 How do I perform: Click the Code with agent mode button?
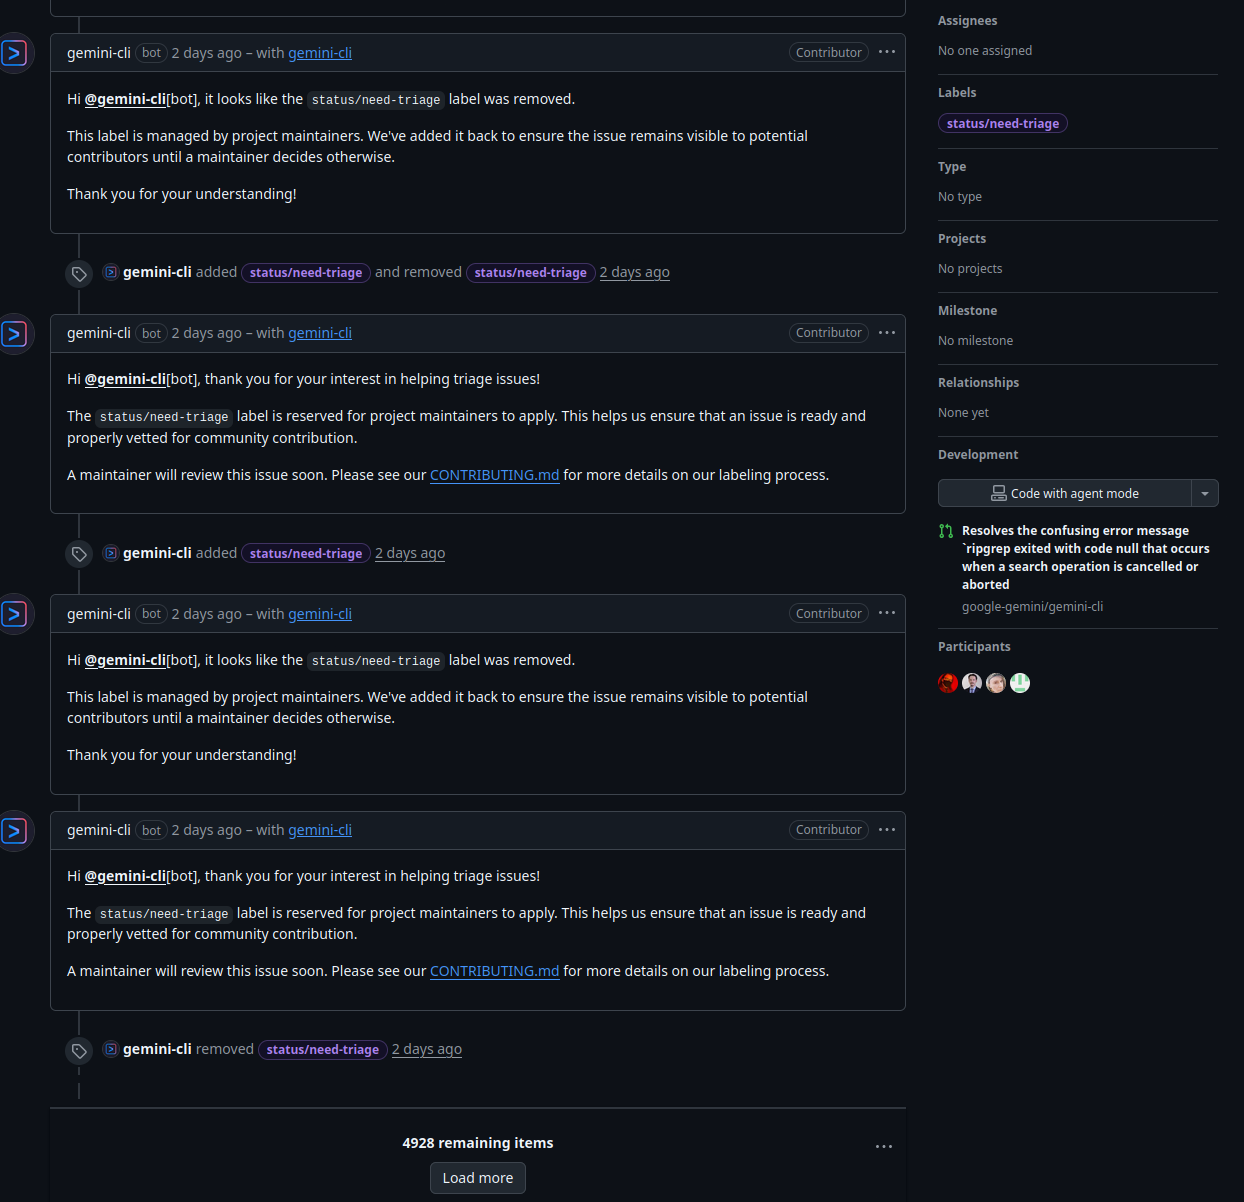tap(1064, 494)
